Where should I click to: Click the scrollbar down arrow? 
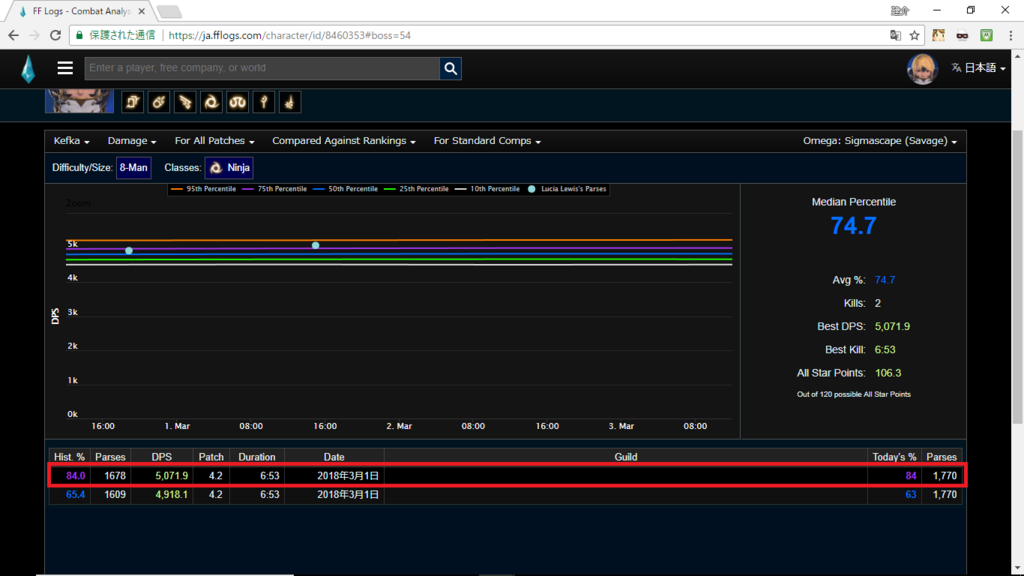point(1017,569)
